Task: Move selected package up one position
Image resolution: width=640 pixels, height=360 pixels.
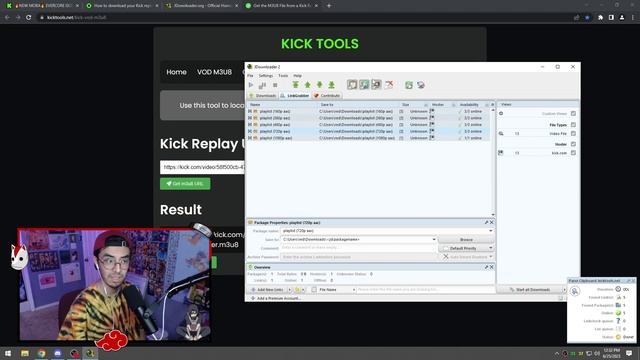Action: click(307, 84)
